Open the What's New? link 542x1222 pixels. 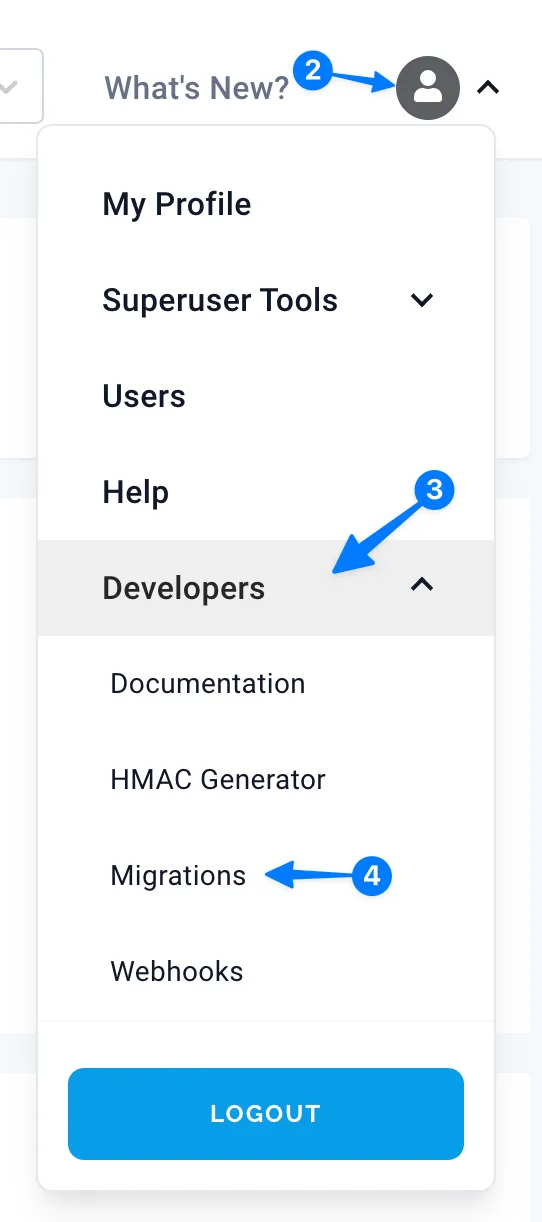197,88
